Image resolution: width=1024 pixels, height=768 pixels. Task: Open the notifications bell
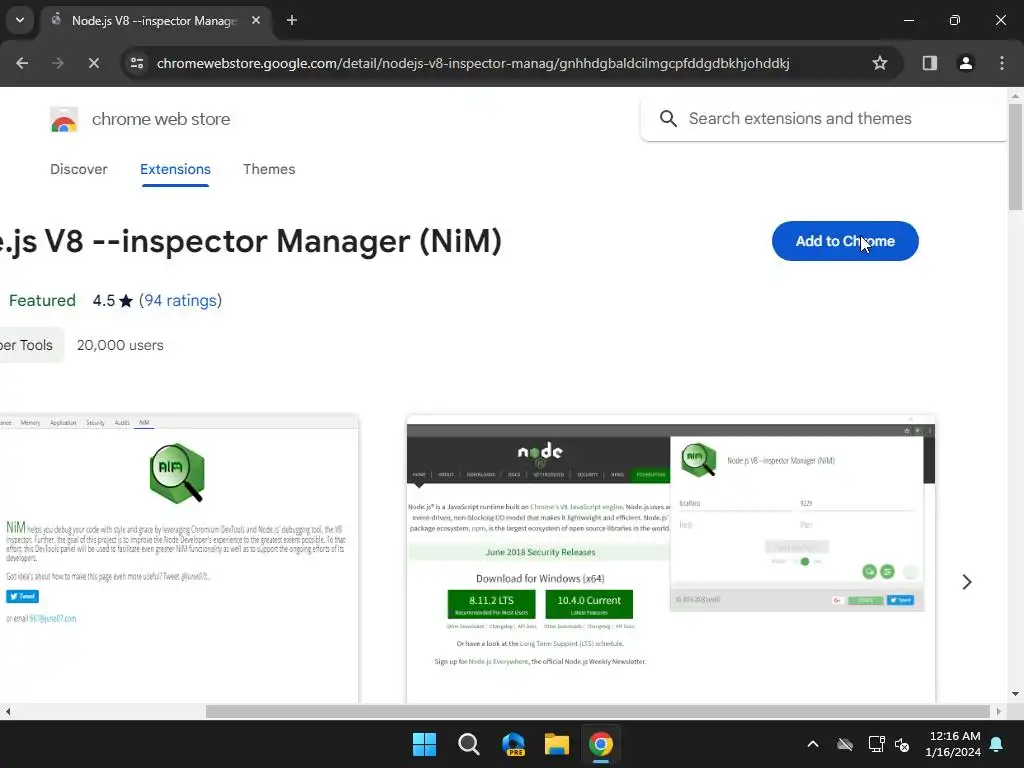click(997, 744)
